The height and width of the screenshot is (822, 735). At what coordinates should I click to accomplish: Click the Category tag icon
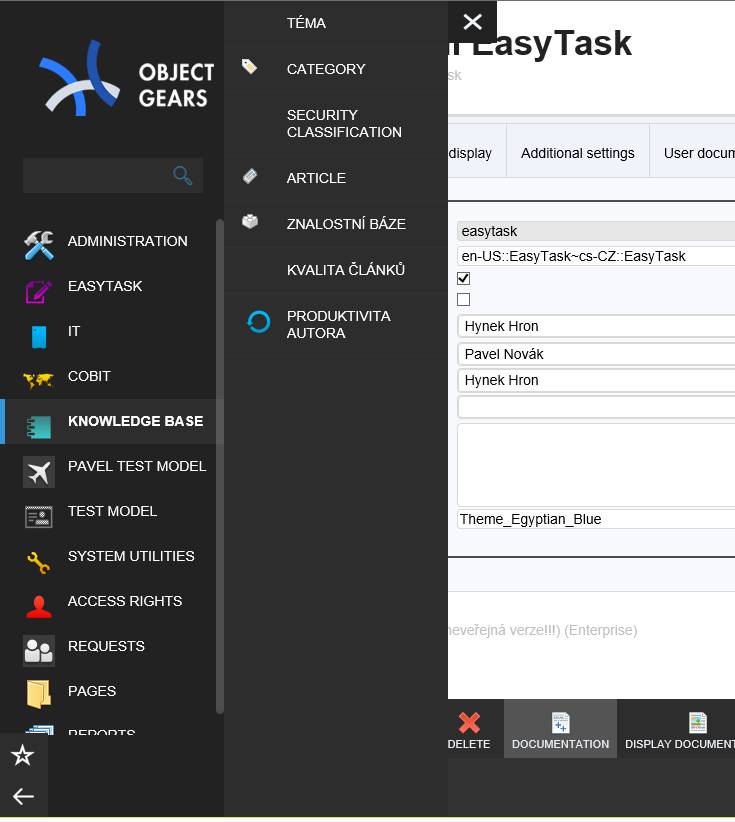[250, 67]
